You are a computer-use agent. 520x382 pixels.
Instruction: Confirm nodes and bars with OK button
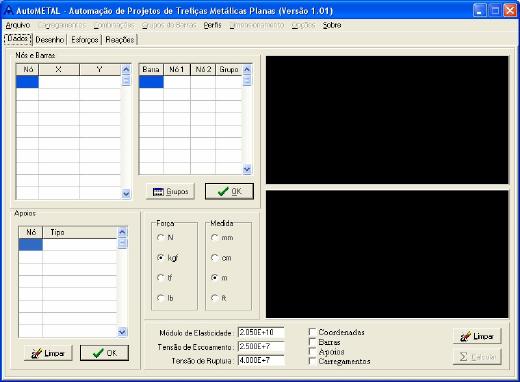point(229,191)
